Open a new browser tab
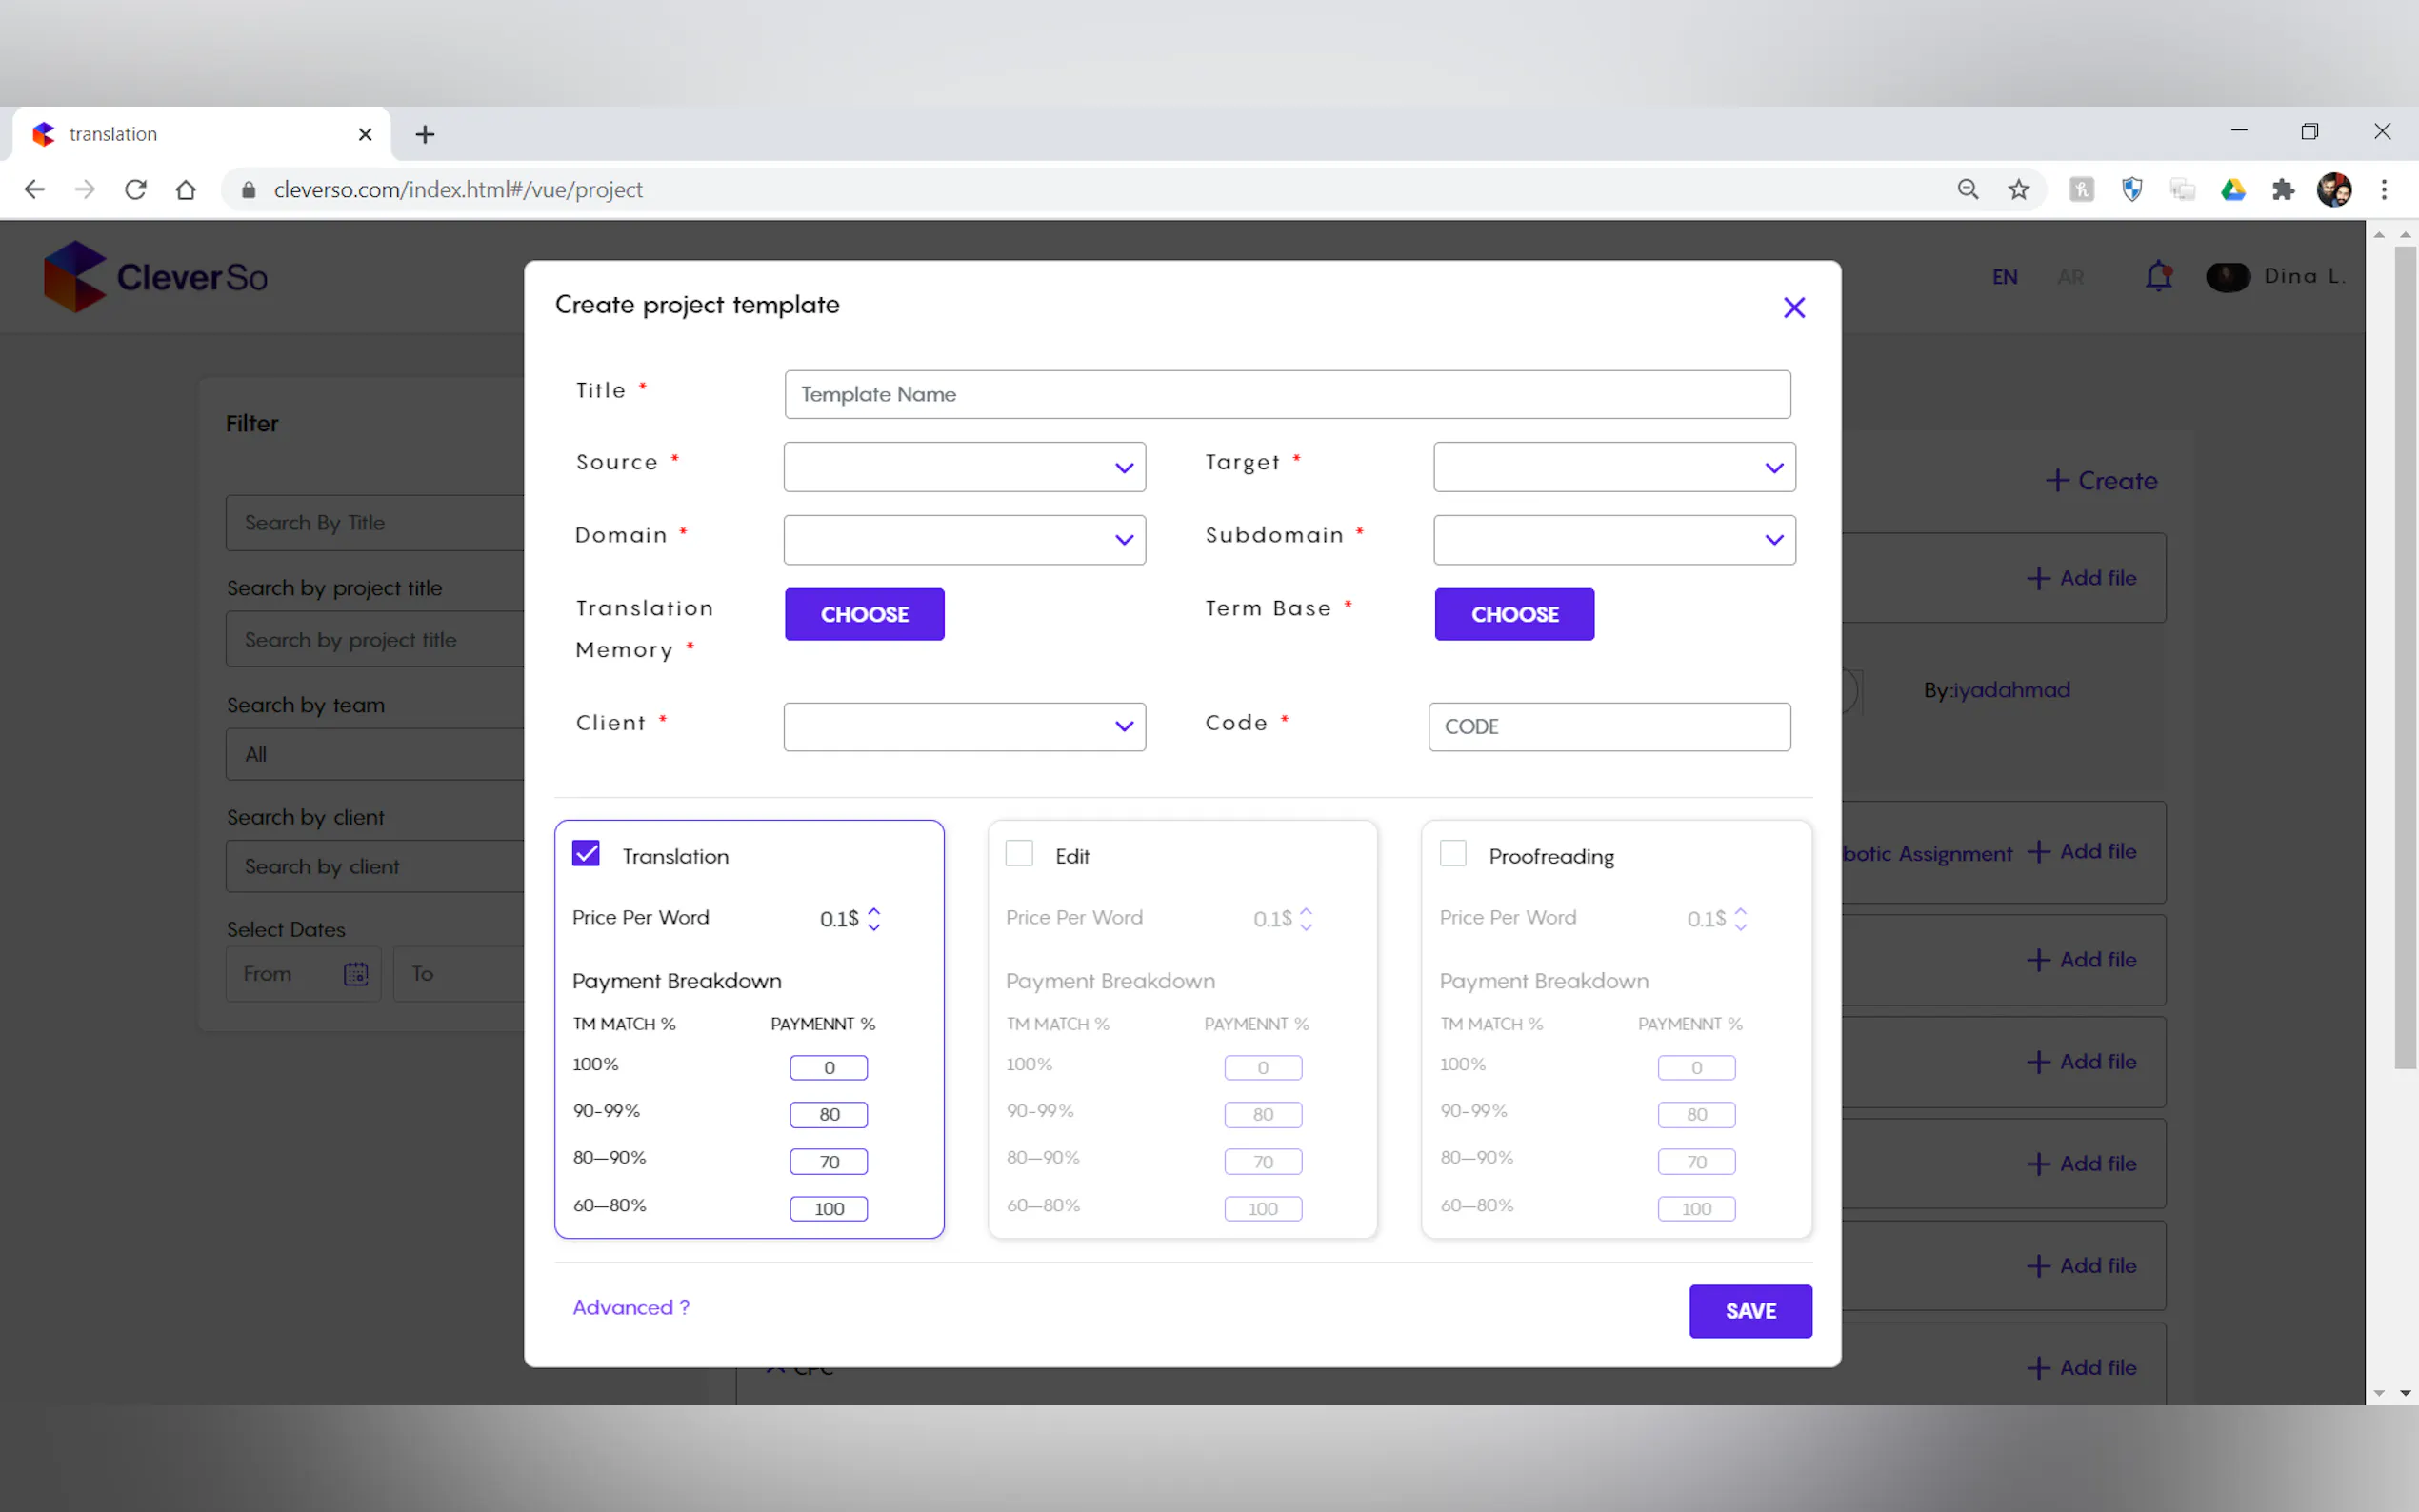 pyautogui.click(x=425, y=134)
